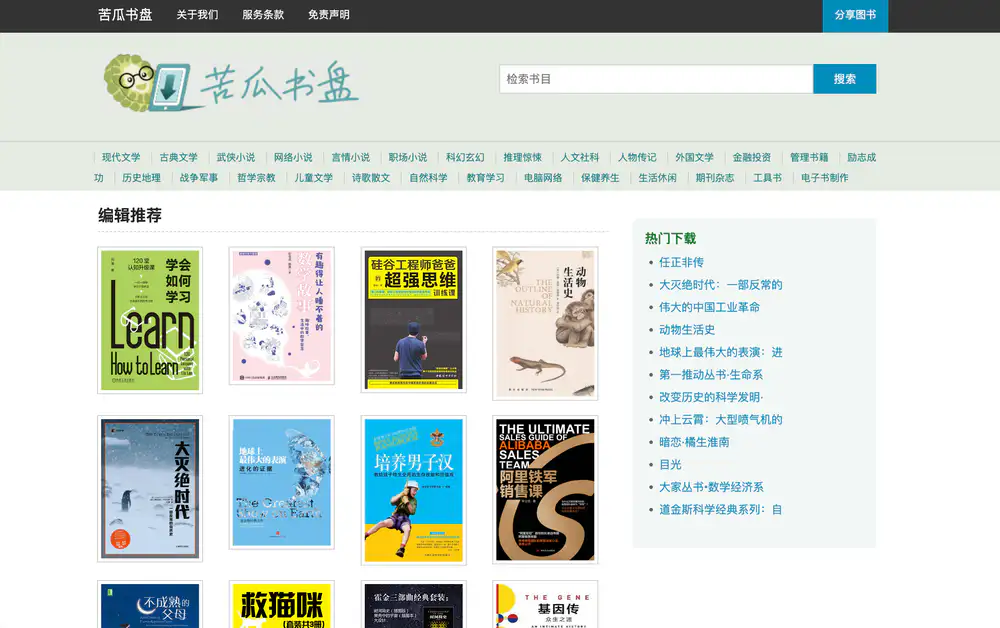Image resolution: width=1000 pixels, height=628 pixels.
Task: Go to 电子书制作 category
Action: point(825,178)
